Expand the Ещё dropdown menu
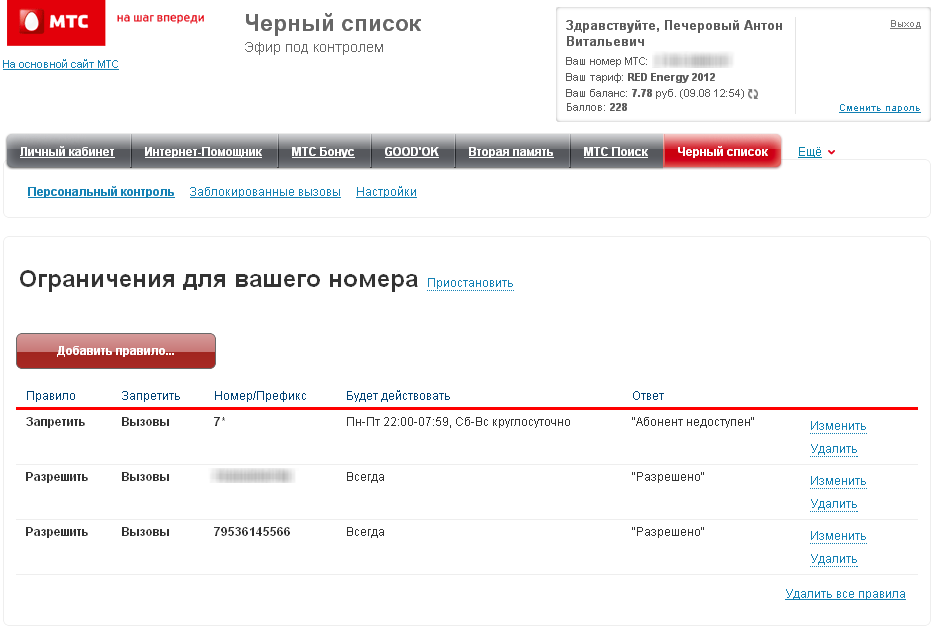This screenshot has height=630, width=937. (816, 152)
